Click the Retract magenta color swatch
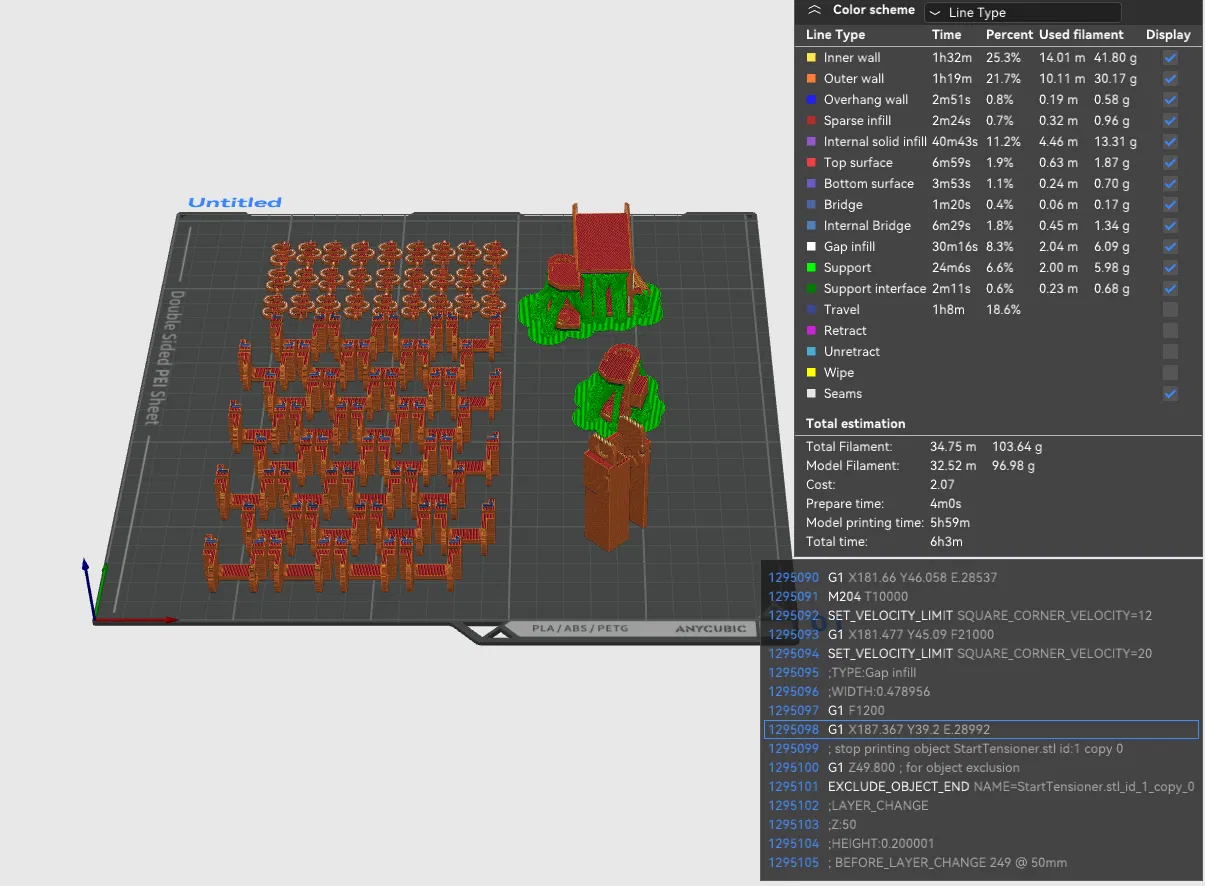This screenshot has width=1205, height=886. (x=812, y=331)
